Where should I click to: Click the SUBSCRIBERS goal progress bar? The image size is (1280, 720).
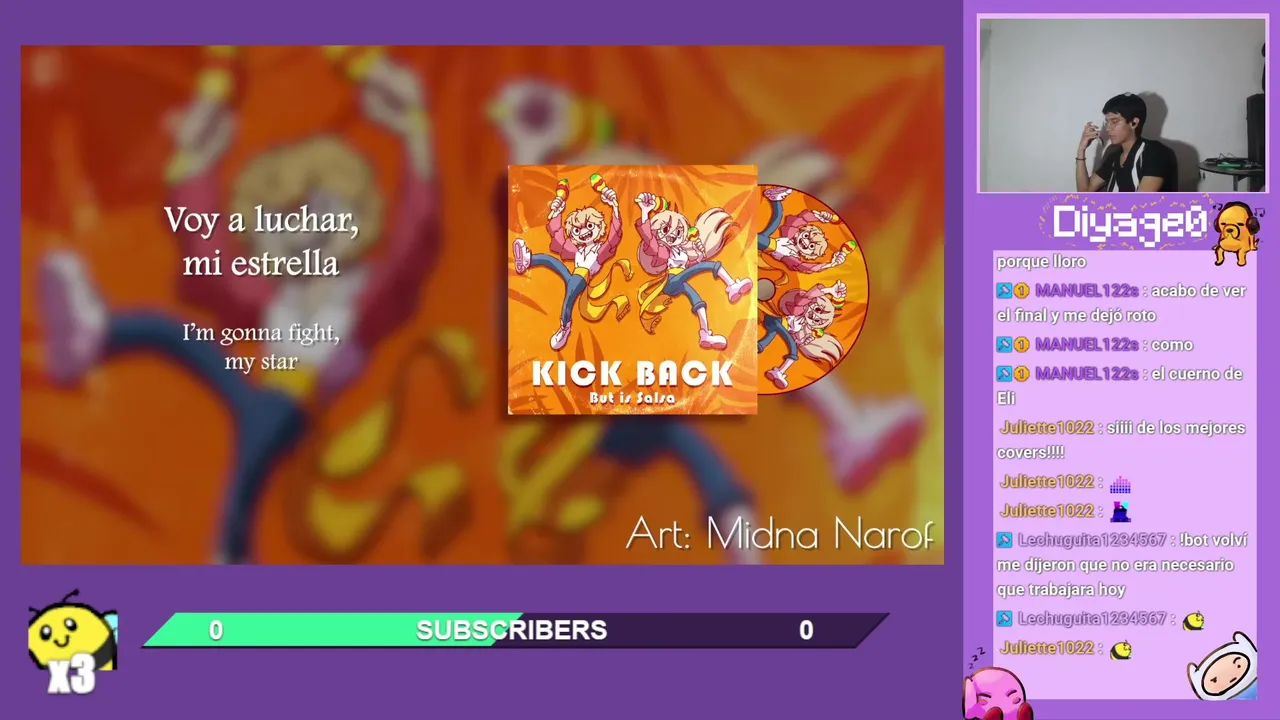tap(515, 630)
